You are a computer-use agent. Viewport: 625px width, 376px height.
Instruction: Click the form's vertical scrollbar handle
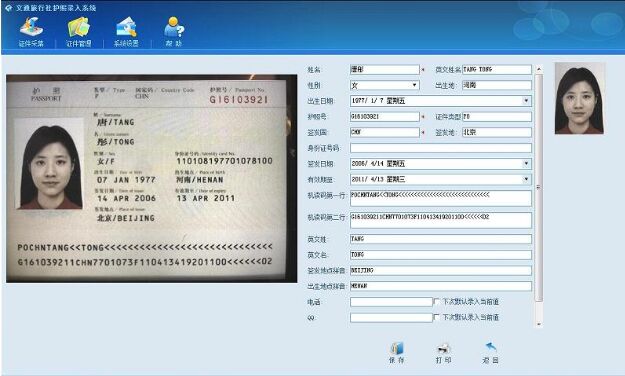(x=539, y=187)
